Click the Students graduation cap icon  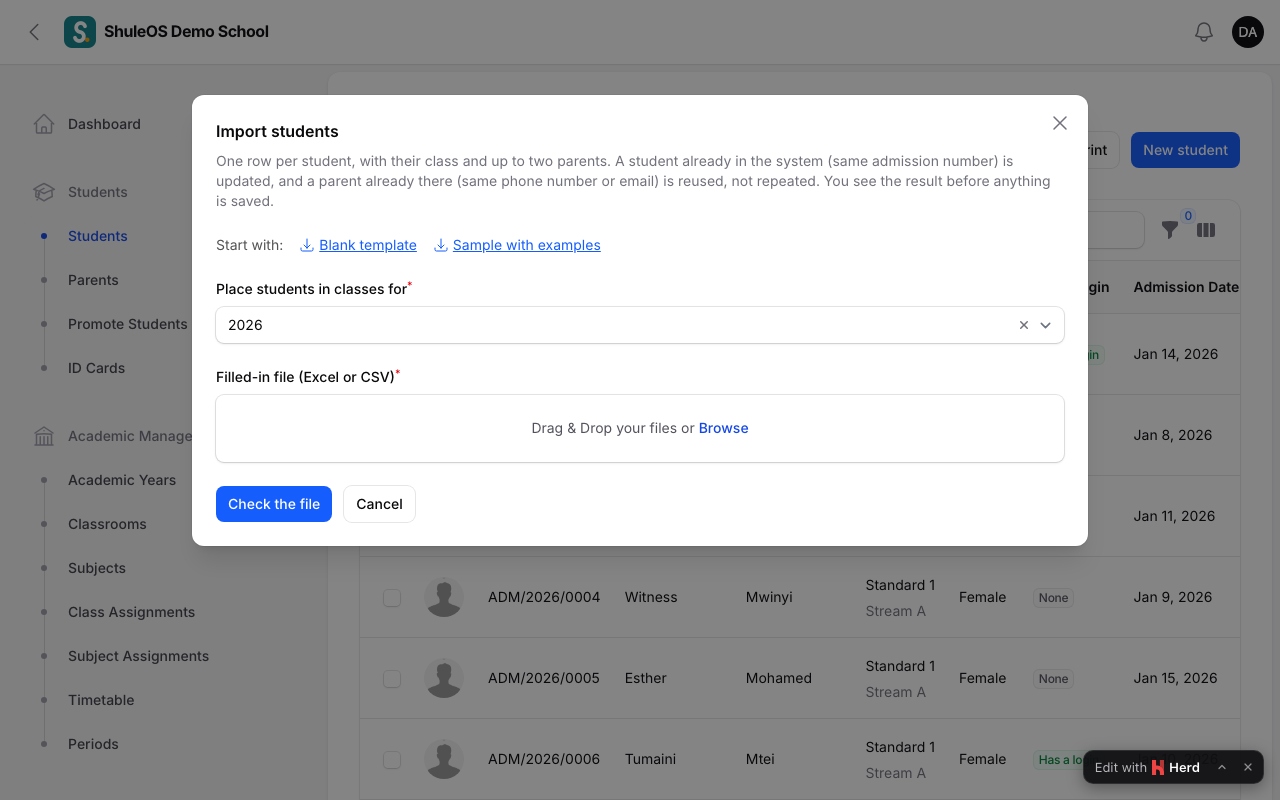point(44,192)
